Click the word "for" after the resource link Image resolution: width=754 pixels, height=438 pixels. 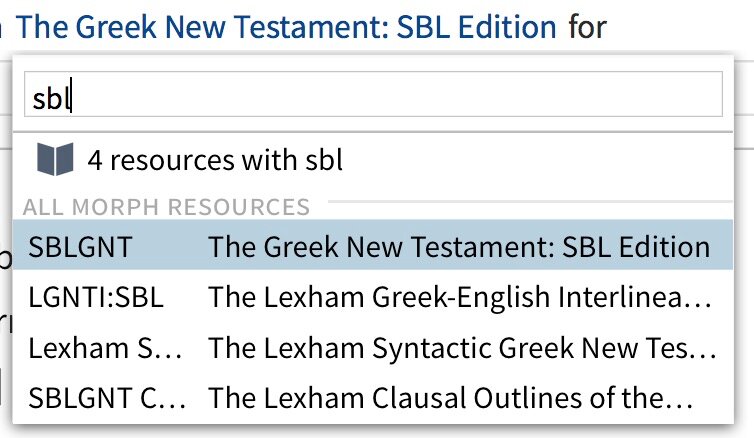click(x=588, y=27)
